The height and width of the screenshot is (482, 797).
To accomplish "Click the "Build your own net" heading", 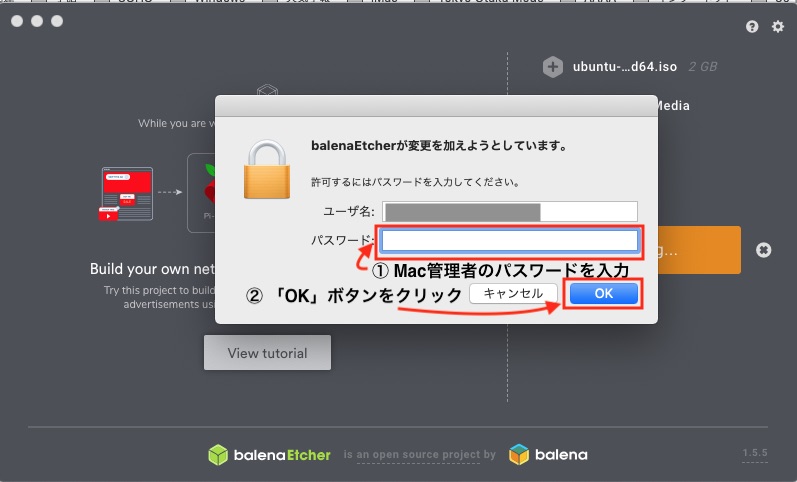I will coord(152,269).
